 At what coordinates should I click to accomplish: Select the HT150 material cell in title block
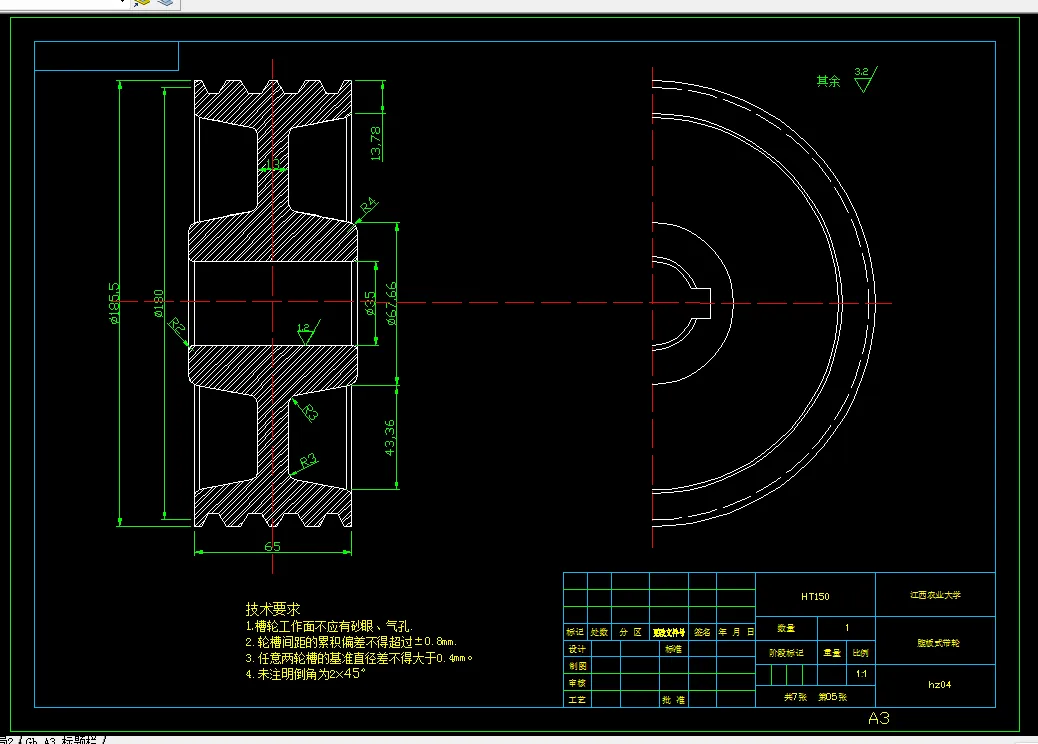point(815,596)
